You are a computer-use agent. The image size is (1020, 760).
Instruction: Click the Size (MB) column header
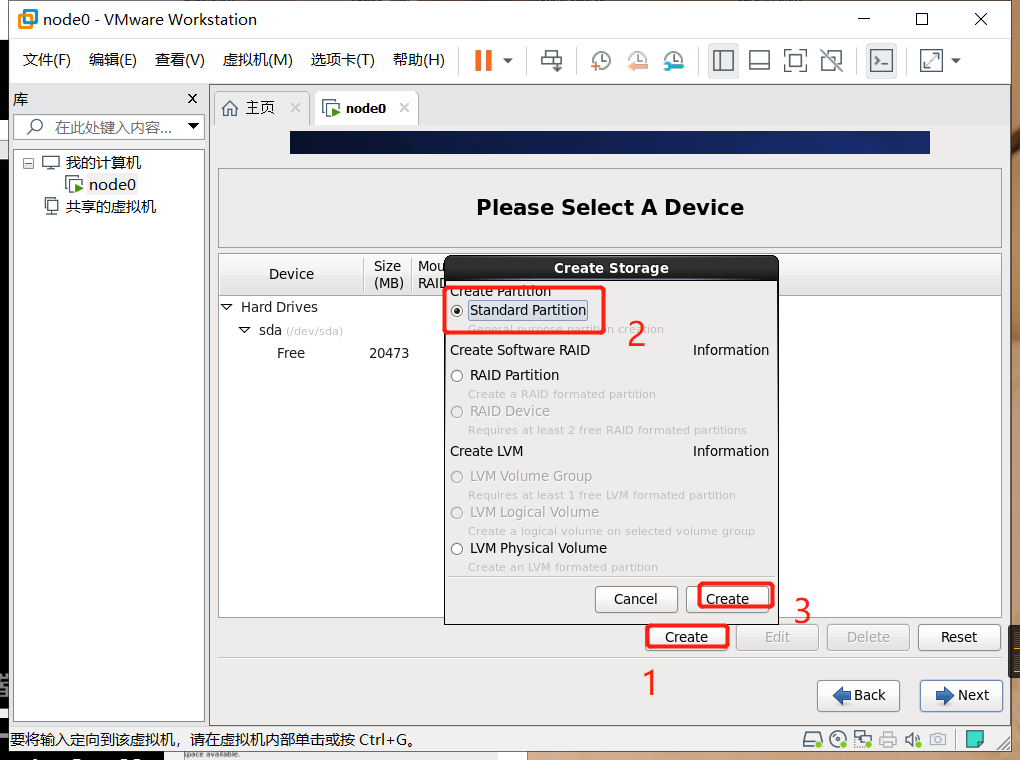(x=388, y=274)
